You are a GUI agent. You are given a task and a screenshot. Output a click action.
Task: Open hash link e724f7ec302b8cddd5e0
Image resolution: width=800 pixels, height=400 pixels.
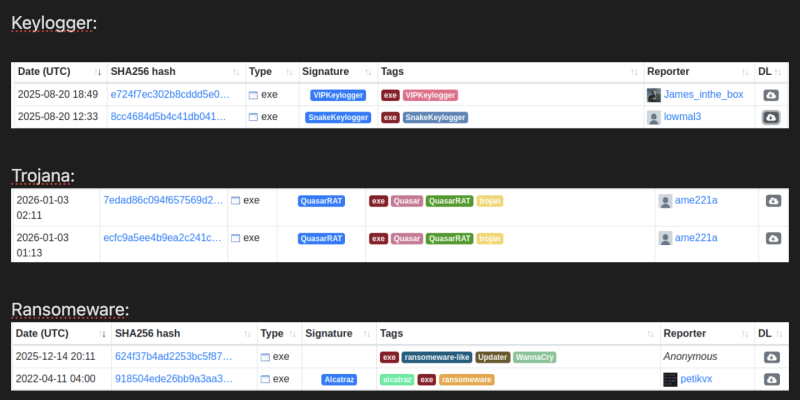pos(170,94)
